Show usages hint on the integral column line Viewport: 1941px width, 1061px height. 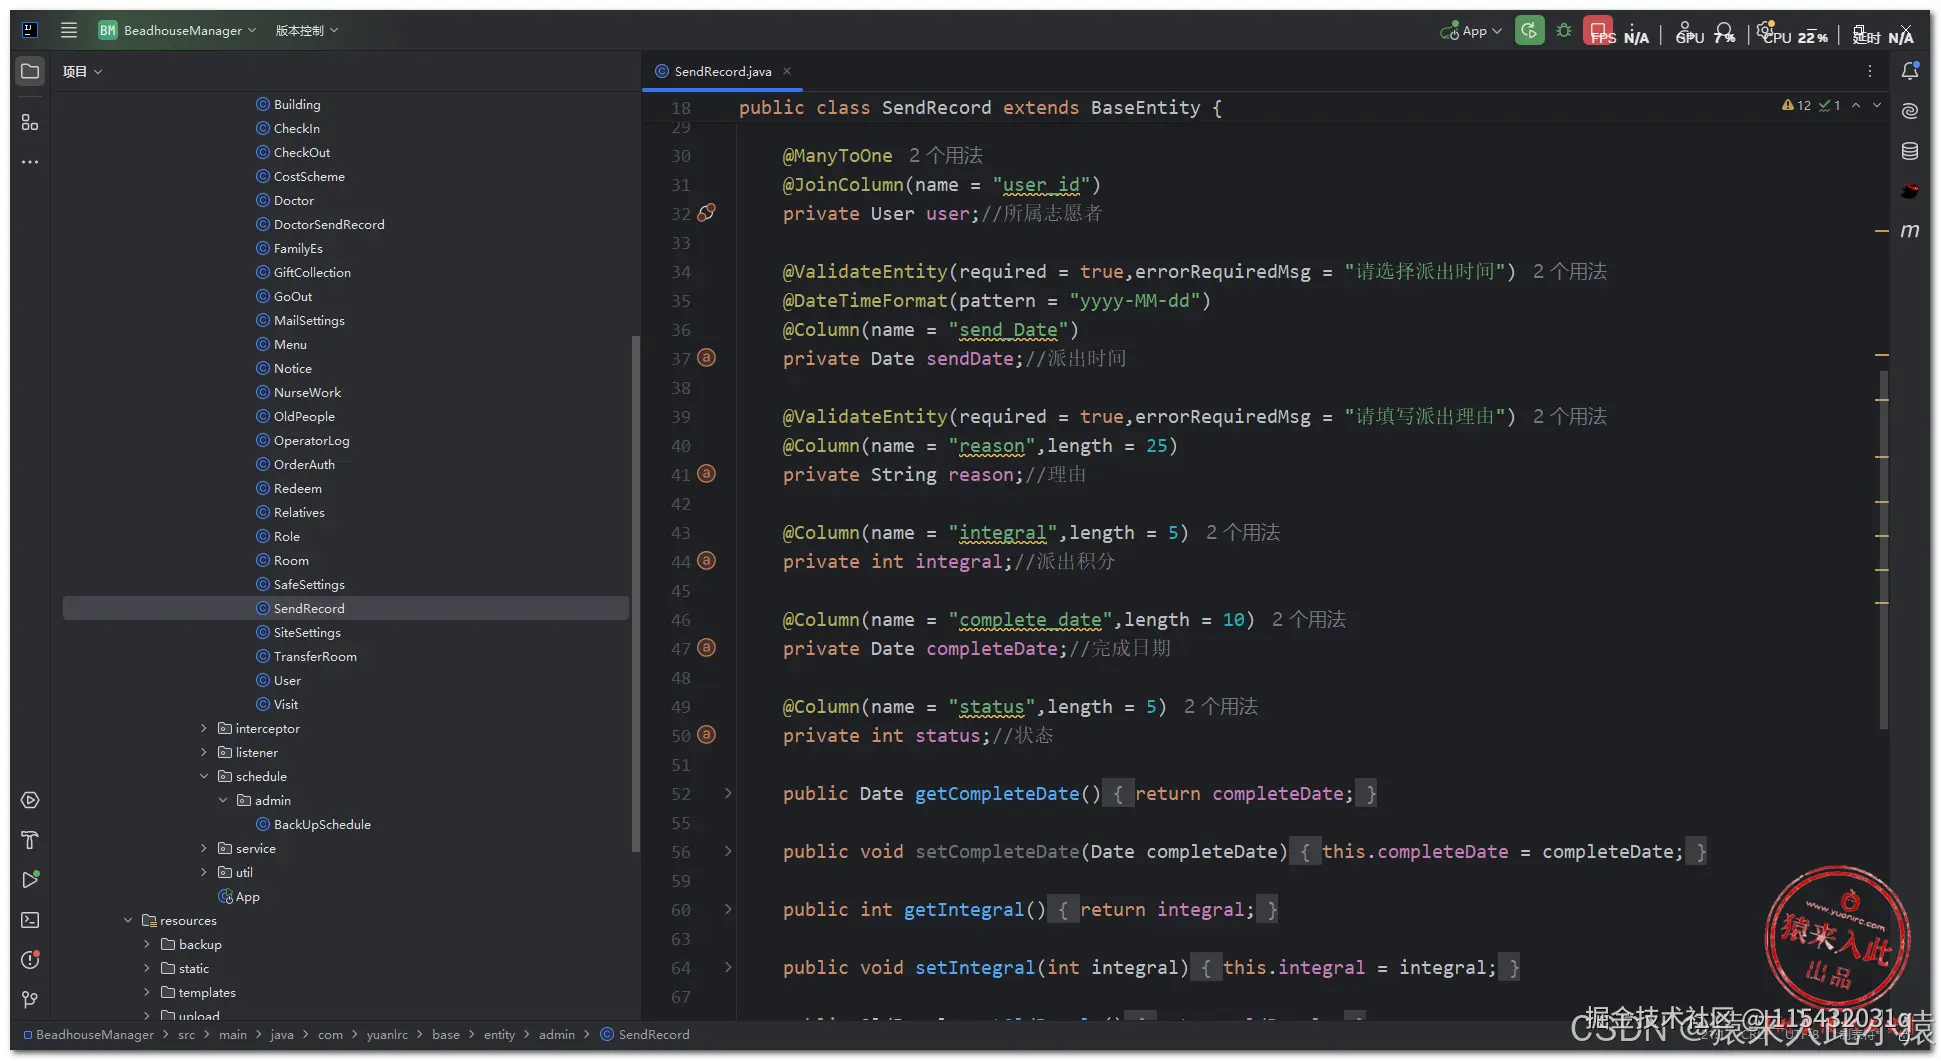pos(1243,532)
